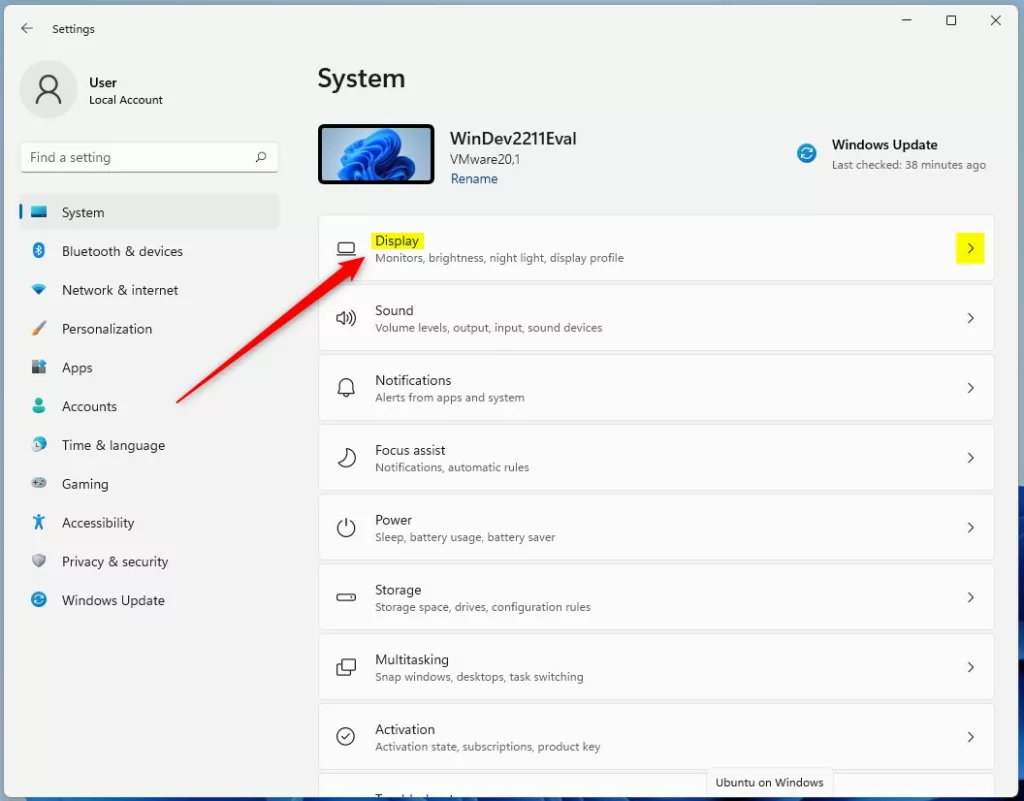Viewport: 1024px width, 801px height.
Task: Click inside the Find a setting box
Action: [148, 157]
